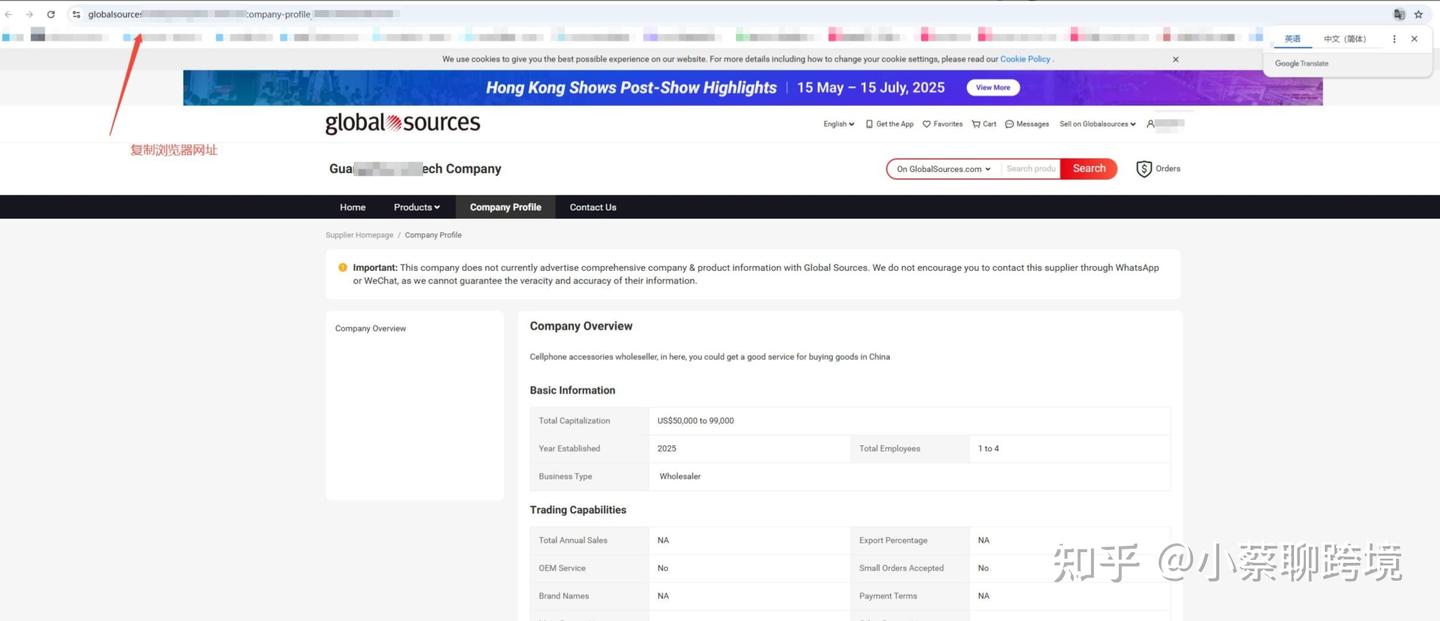Image resolution: width=1440 pixels, height=621 pixels.
Task: Click the View More banner button
Action: [x=991, y=87]
